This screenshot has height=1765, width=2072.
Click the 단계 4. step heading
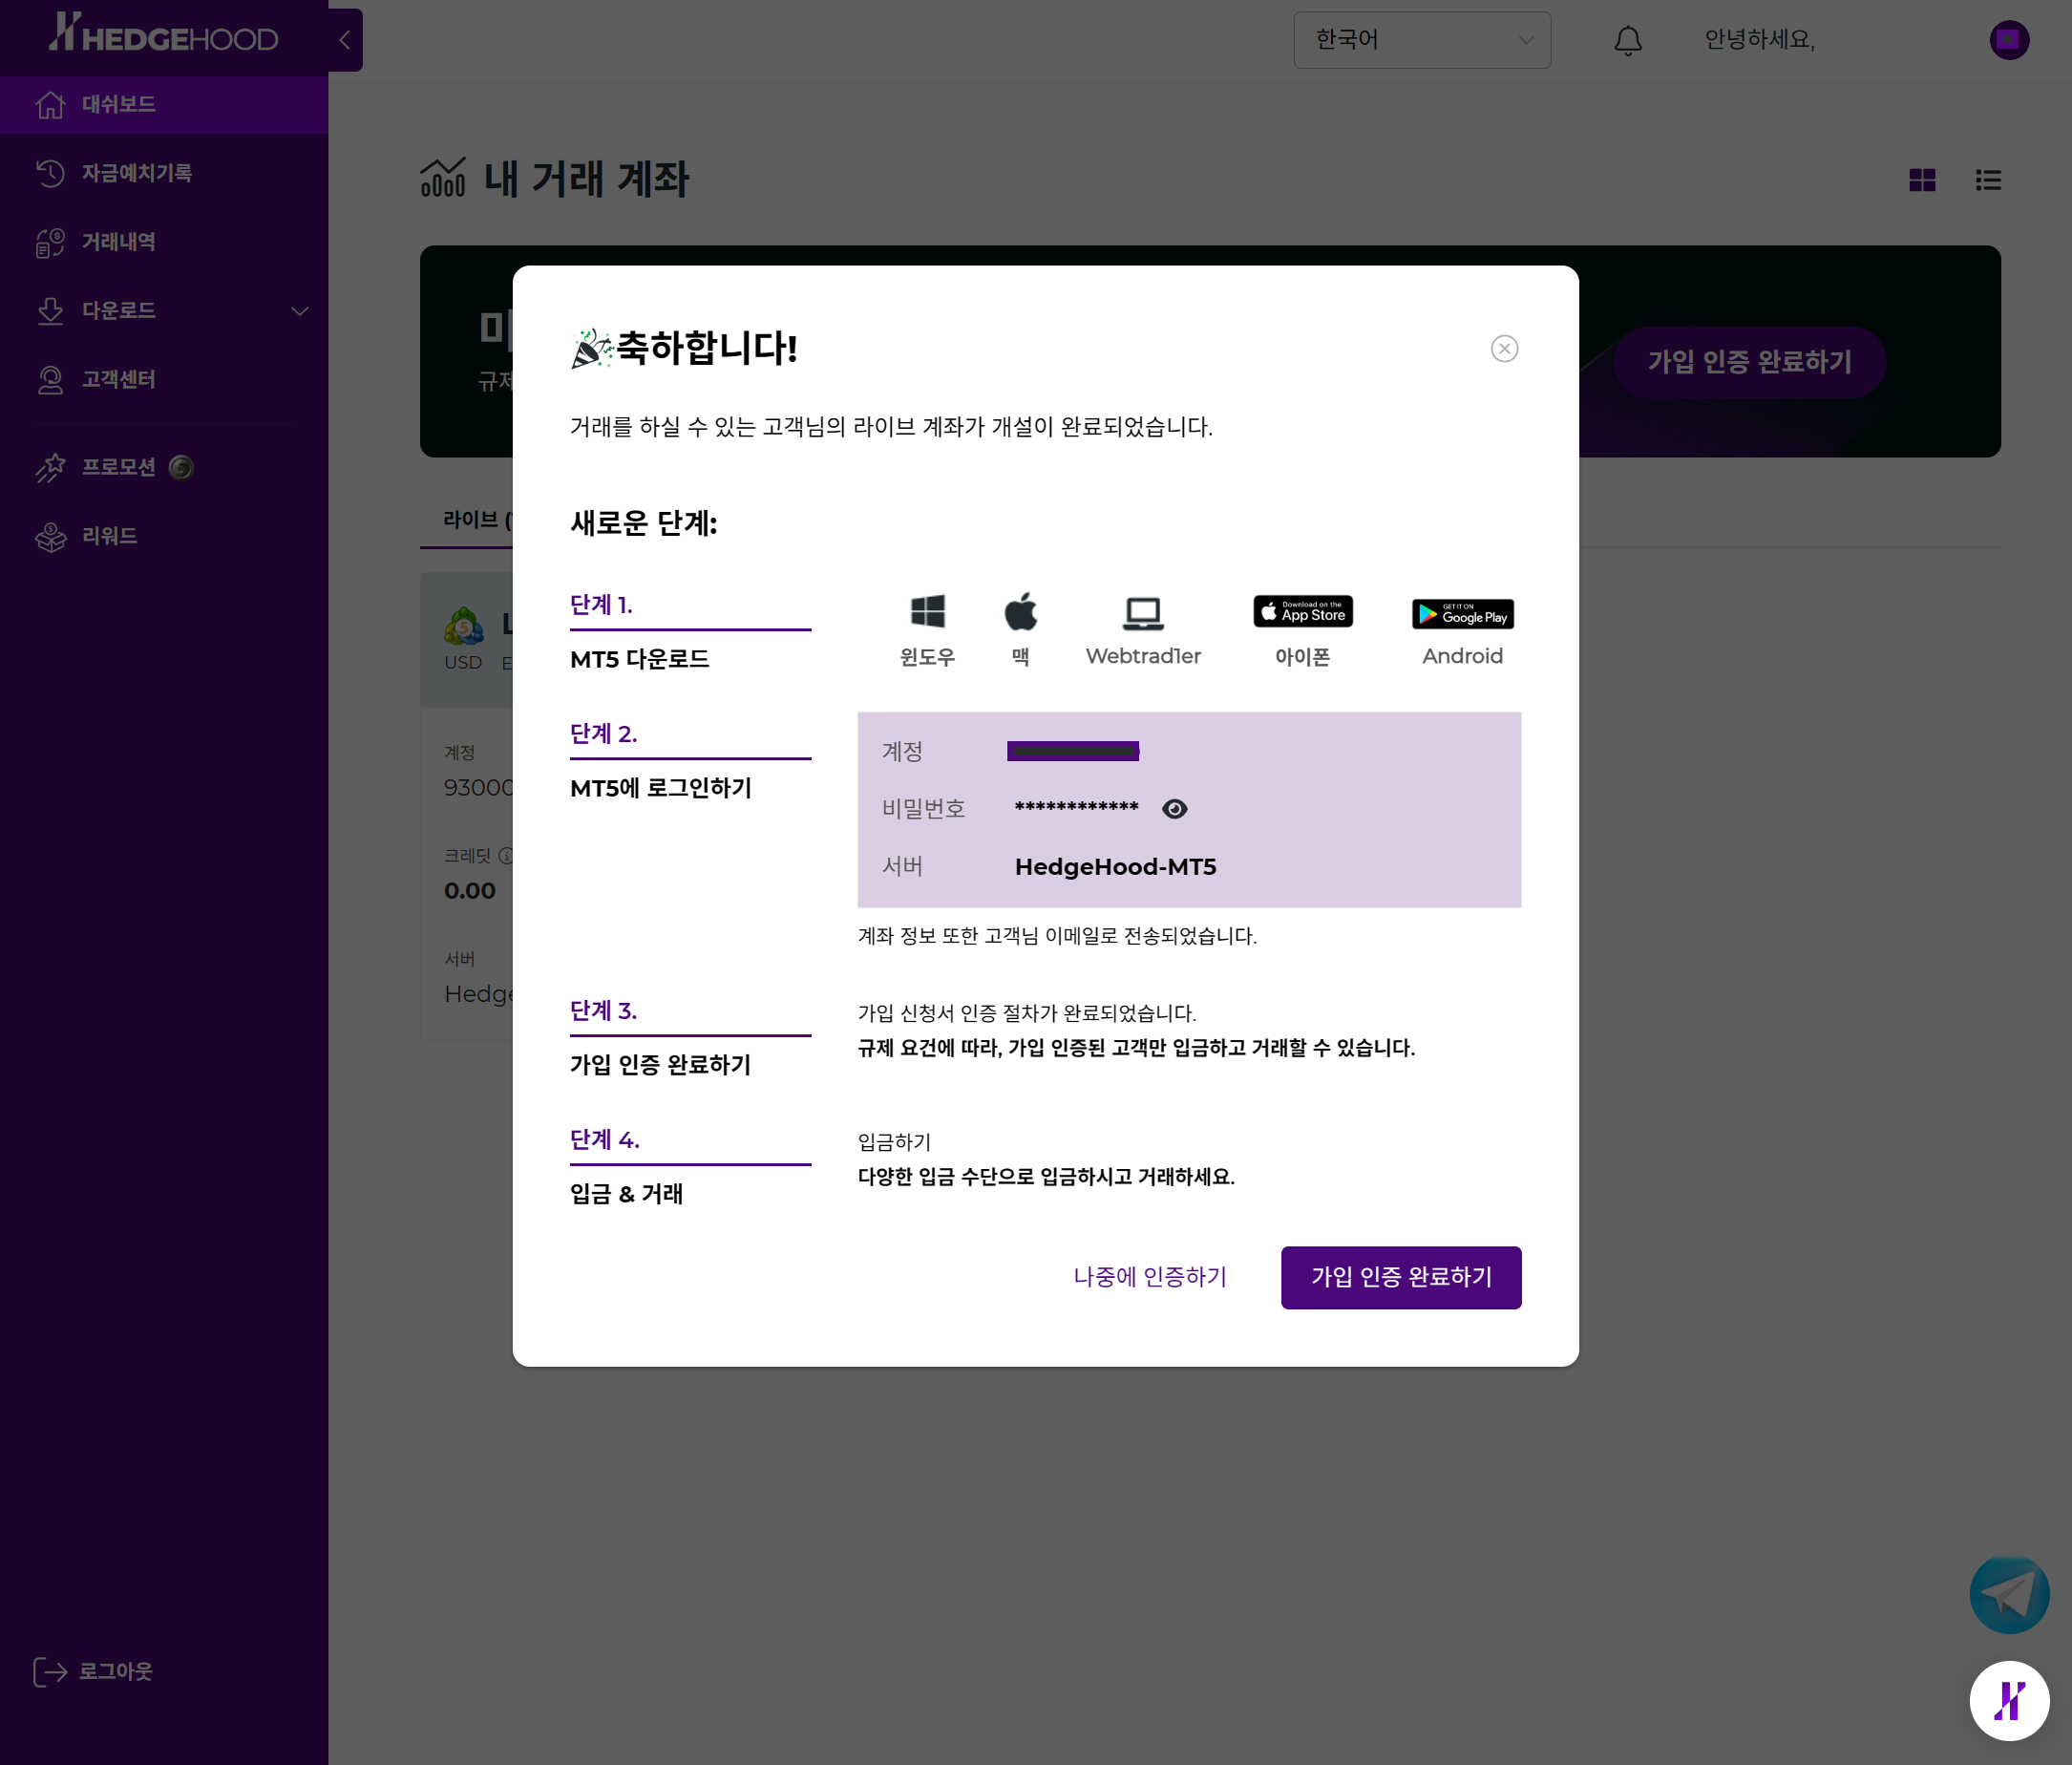coord(604,1139)
